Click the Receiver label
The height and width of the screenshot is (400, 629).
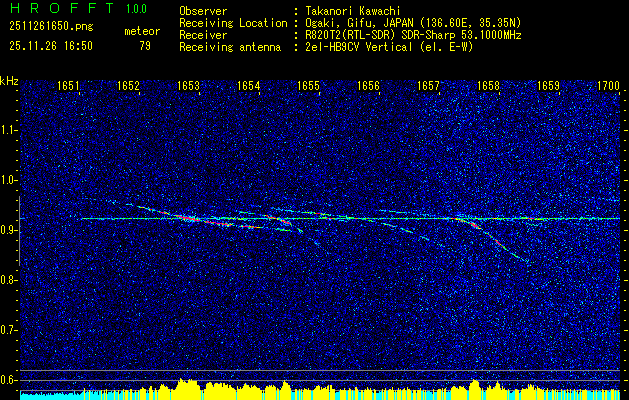coord(203,35)
